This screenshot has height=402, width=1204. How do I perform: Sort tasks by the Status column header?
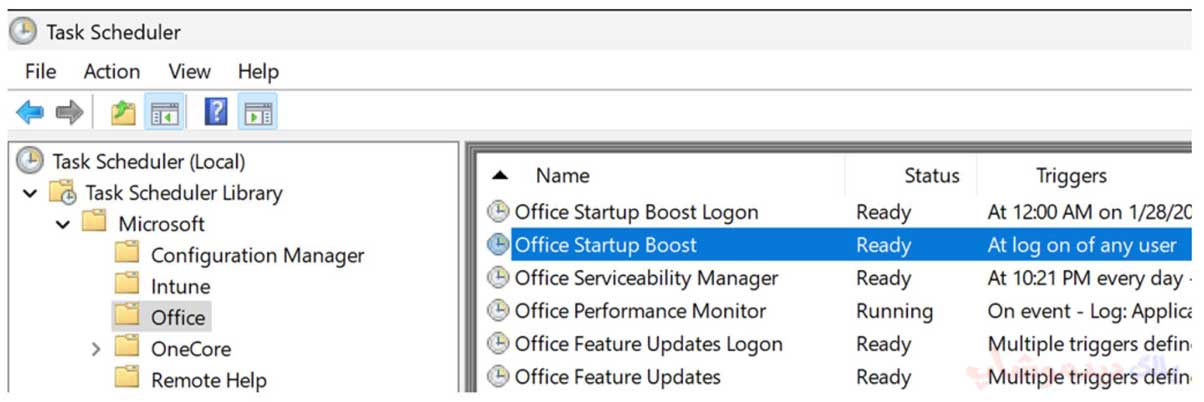(x=932, y=176)
